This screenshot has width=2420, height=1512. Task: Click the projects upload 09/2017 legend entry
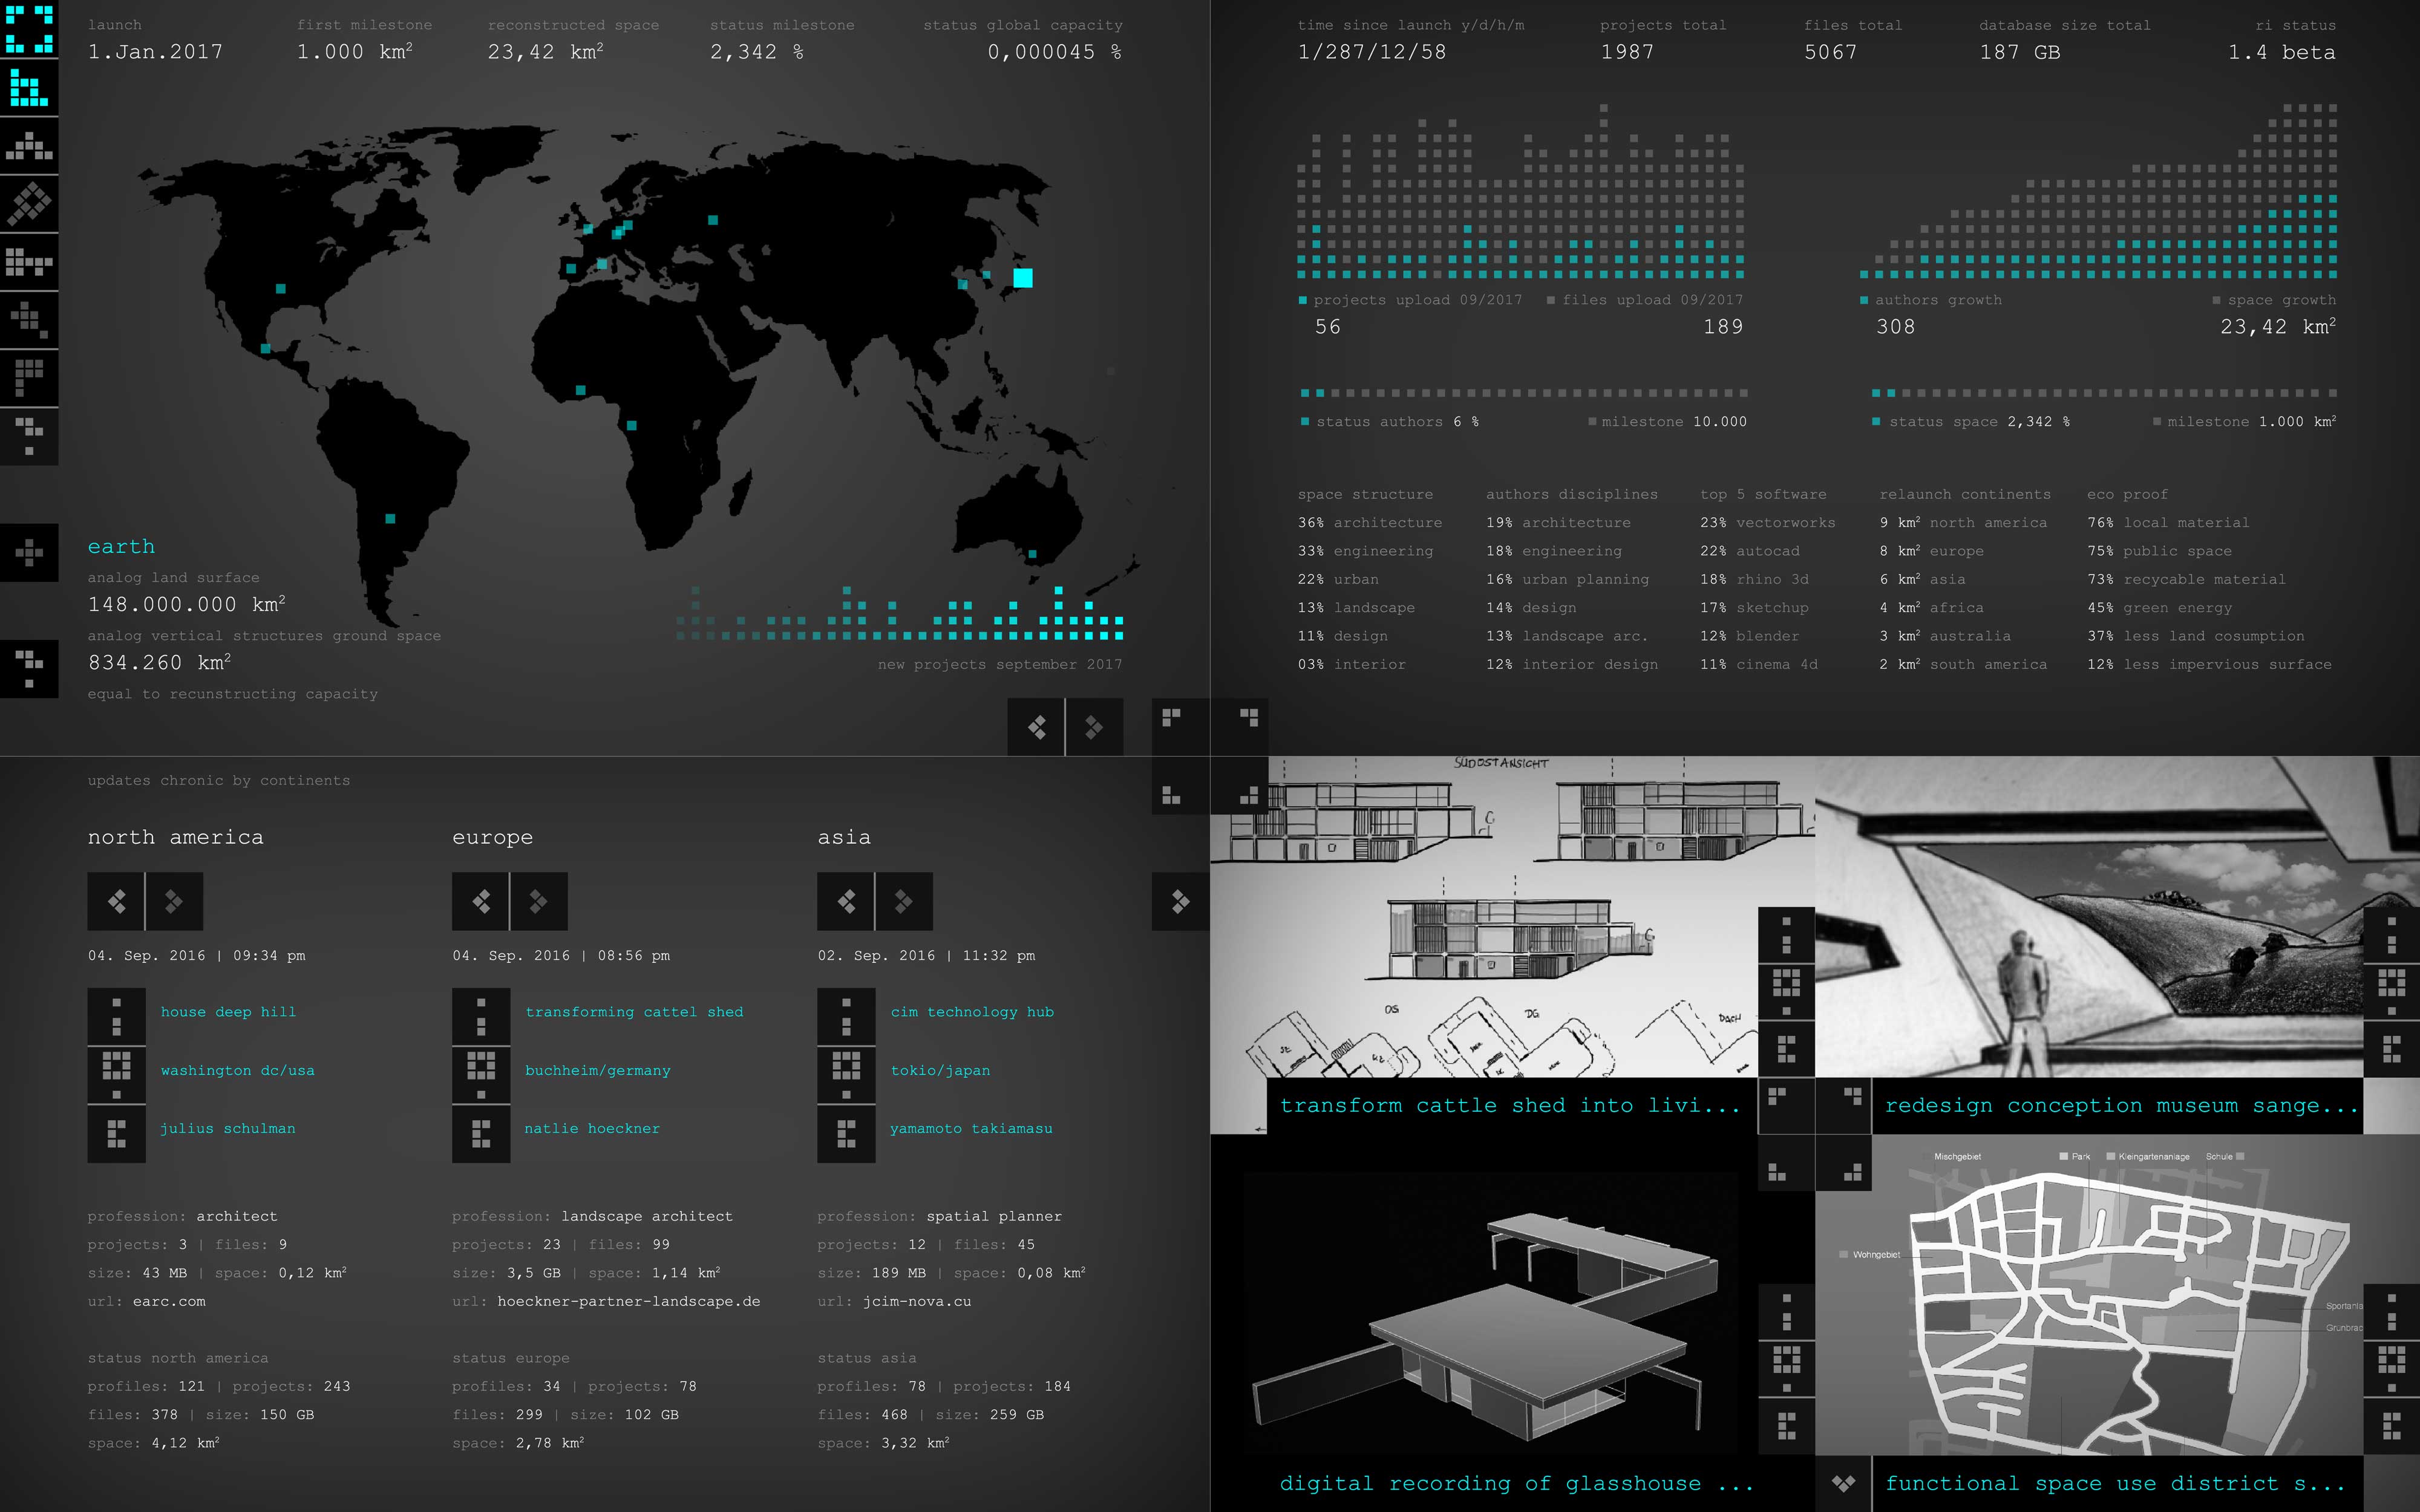pyautogui.click(x=1411, y=300)
